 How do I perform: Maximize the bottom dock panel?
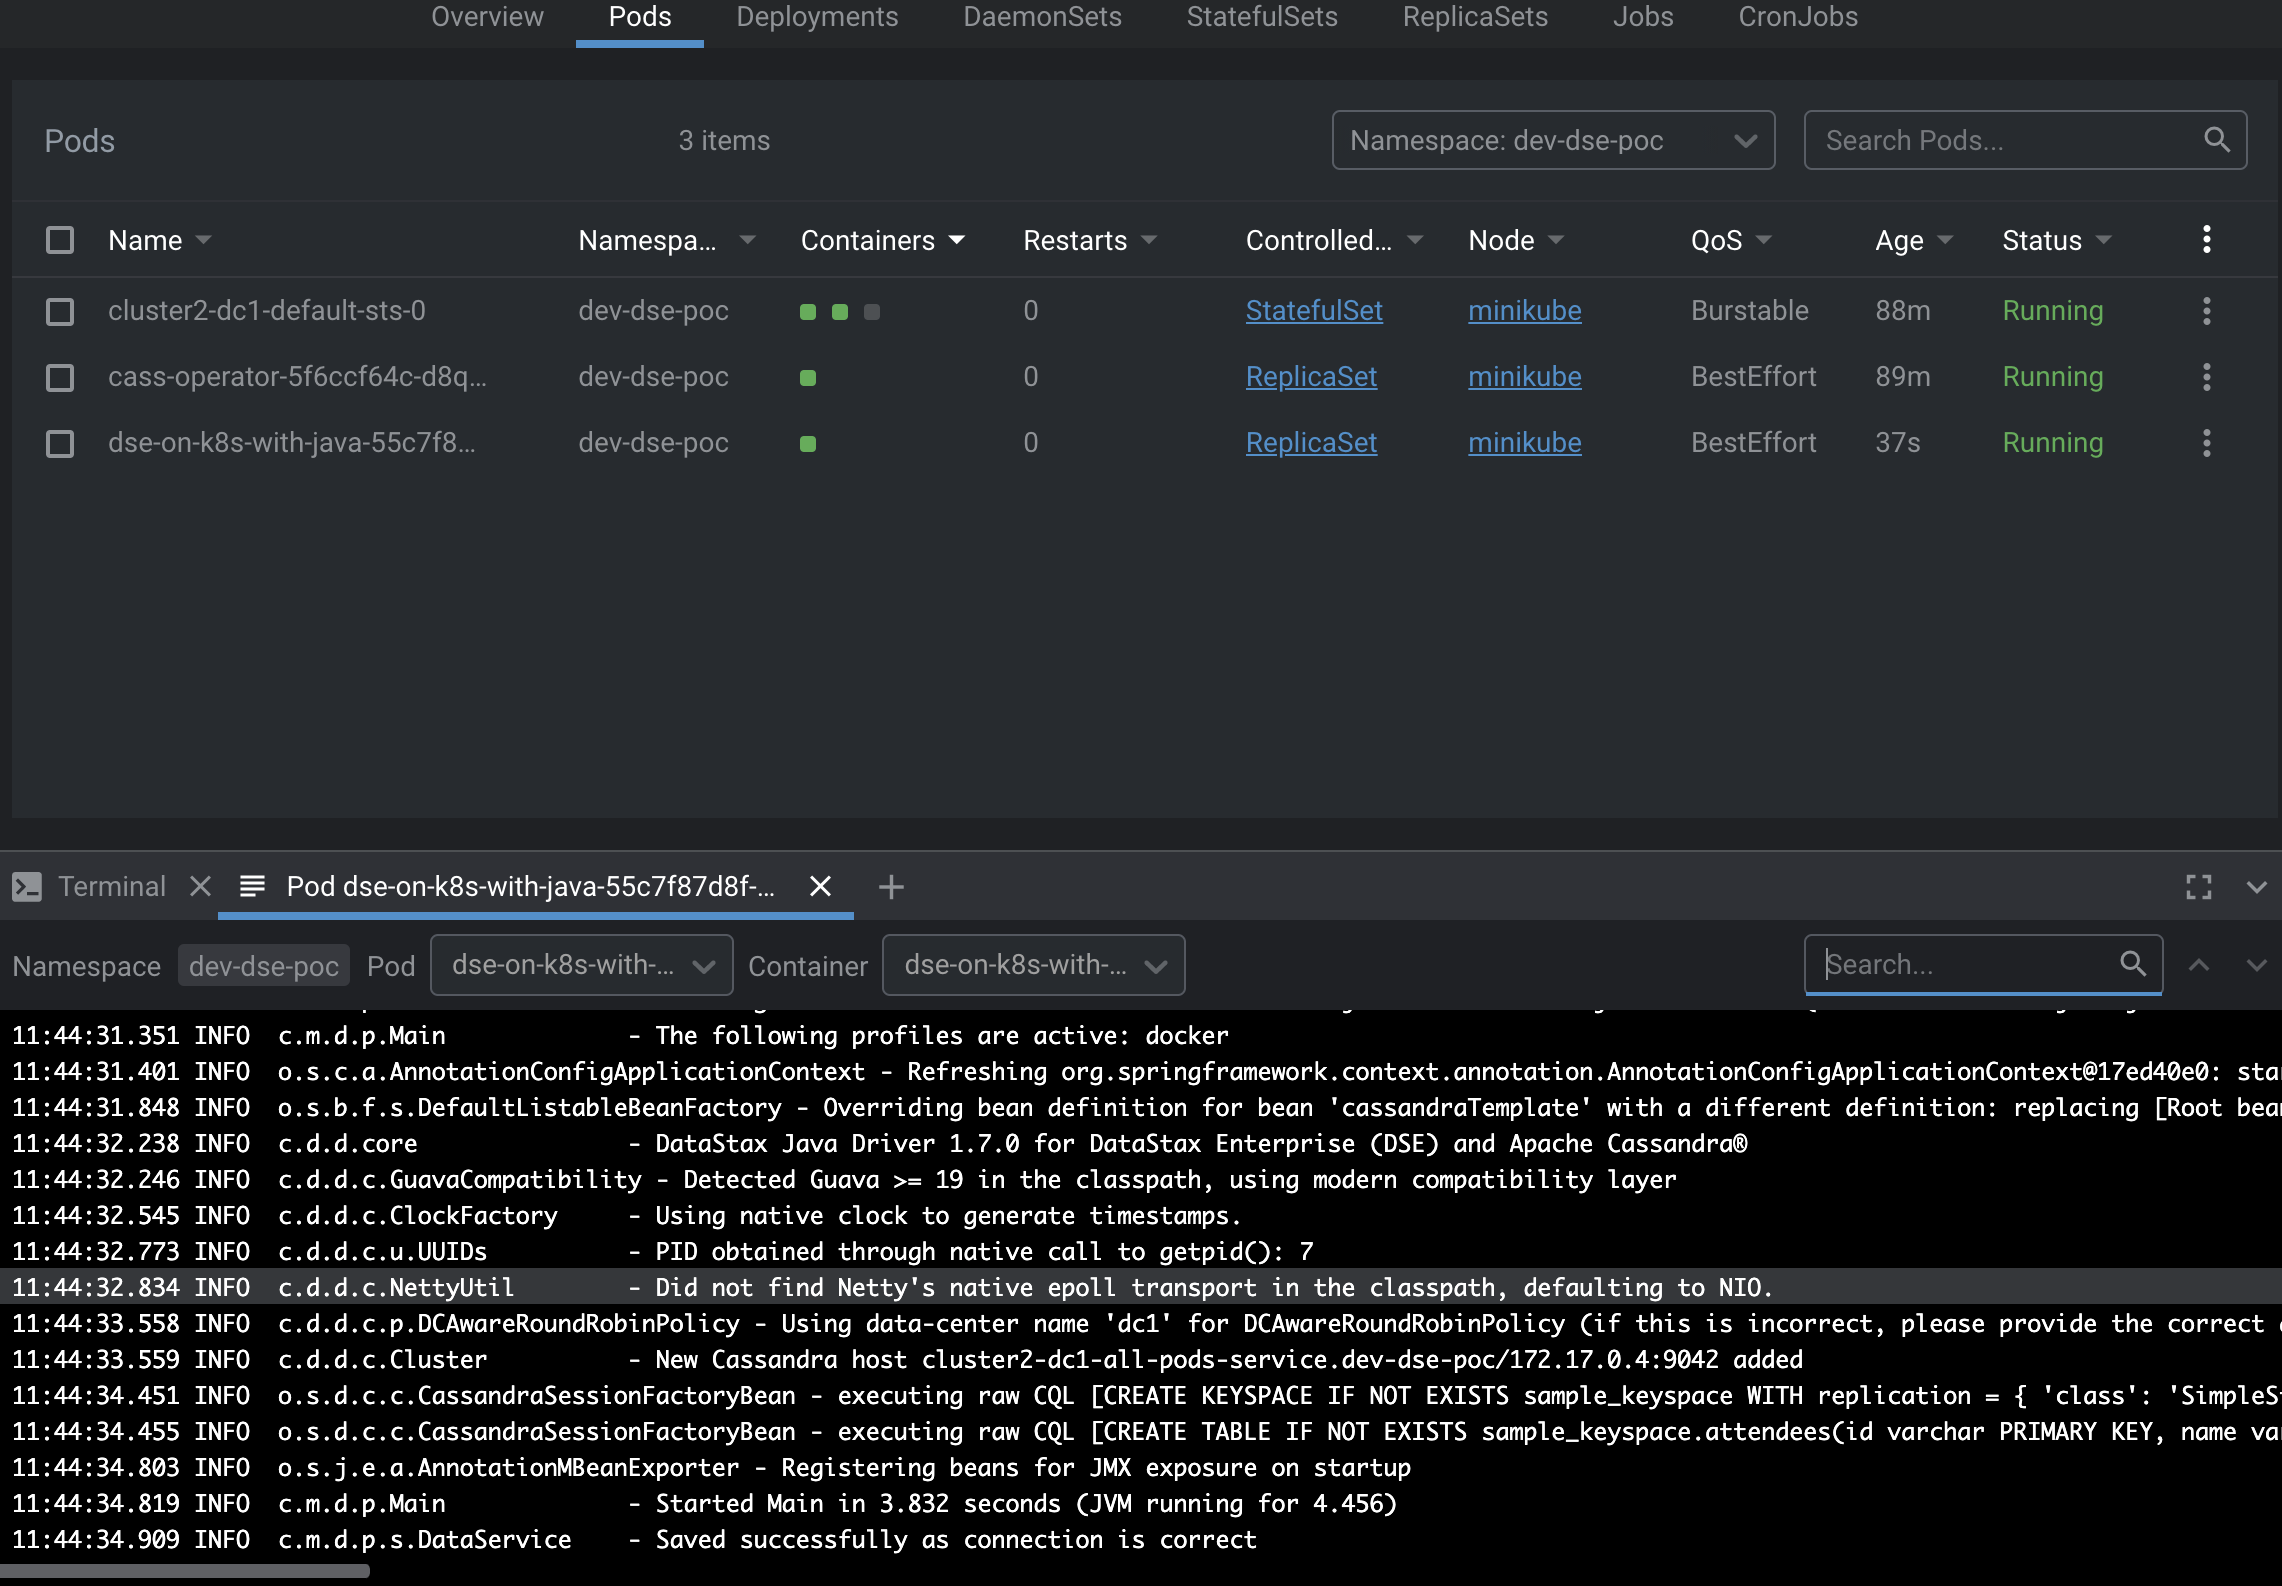pos(2198,887)
